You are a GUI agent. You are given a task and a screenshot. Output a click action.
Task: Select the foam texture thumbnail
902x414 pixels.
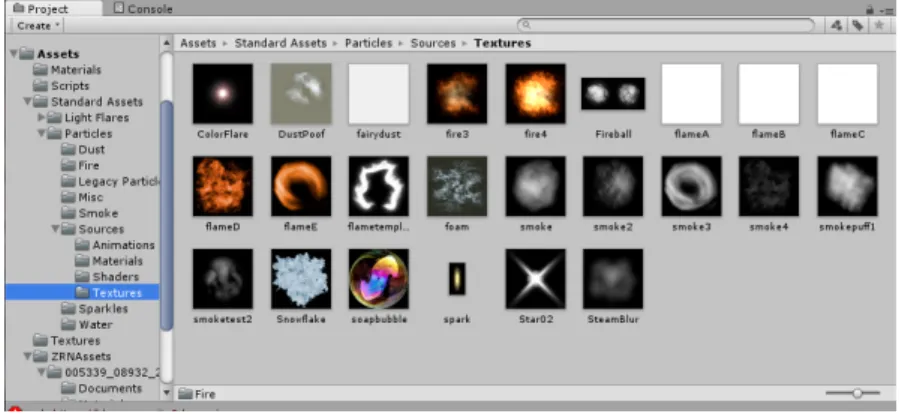point(457,186)
